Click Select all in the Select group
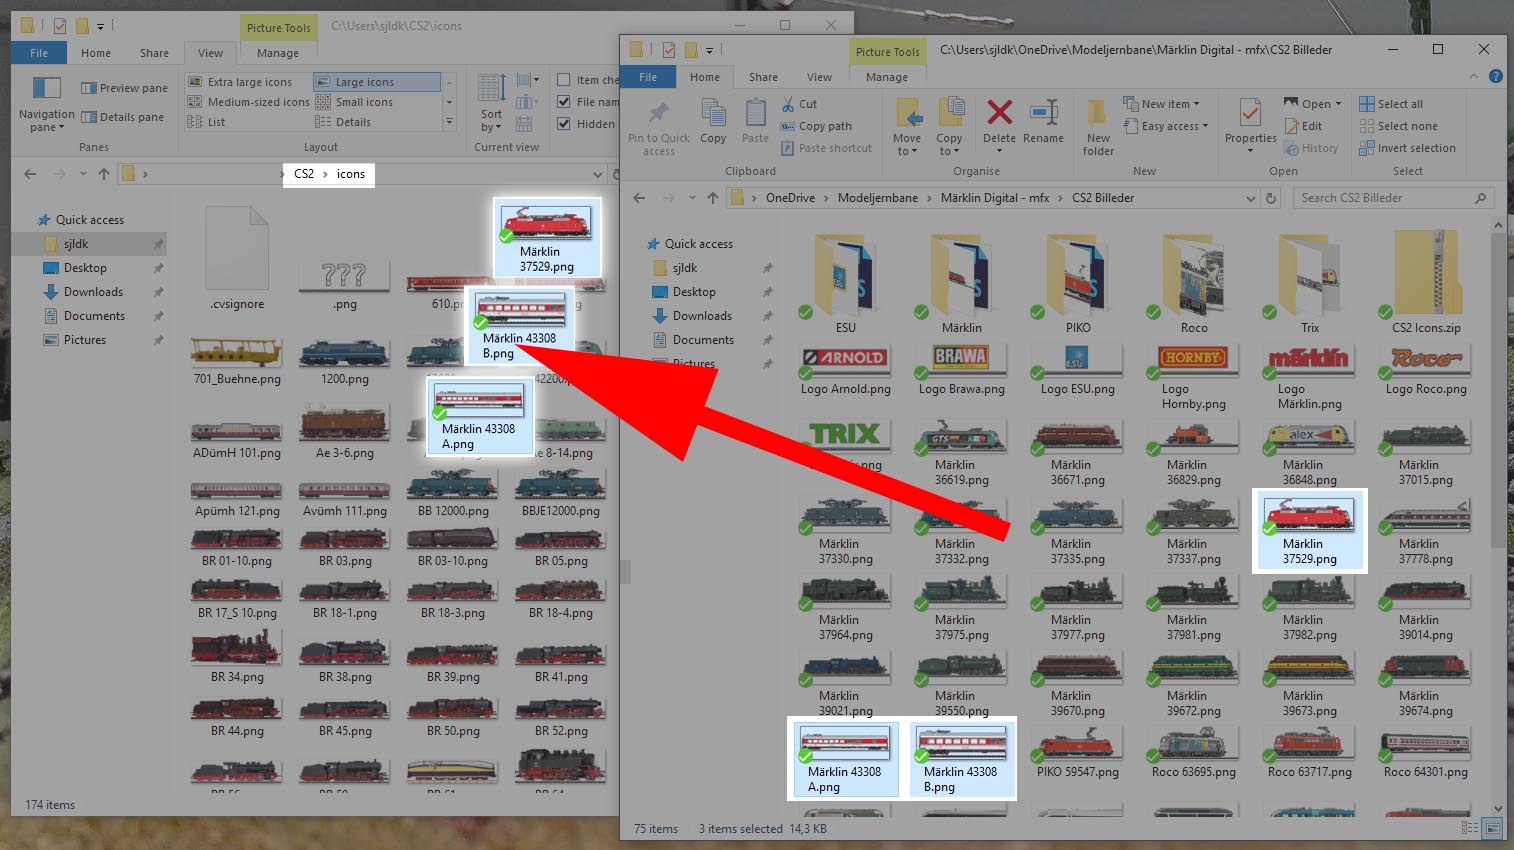This screenshot has height=850, width=1514. (x=1391, y=104)
